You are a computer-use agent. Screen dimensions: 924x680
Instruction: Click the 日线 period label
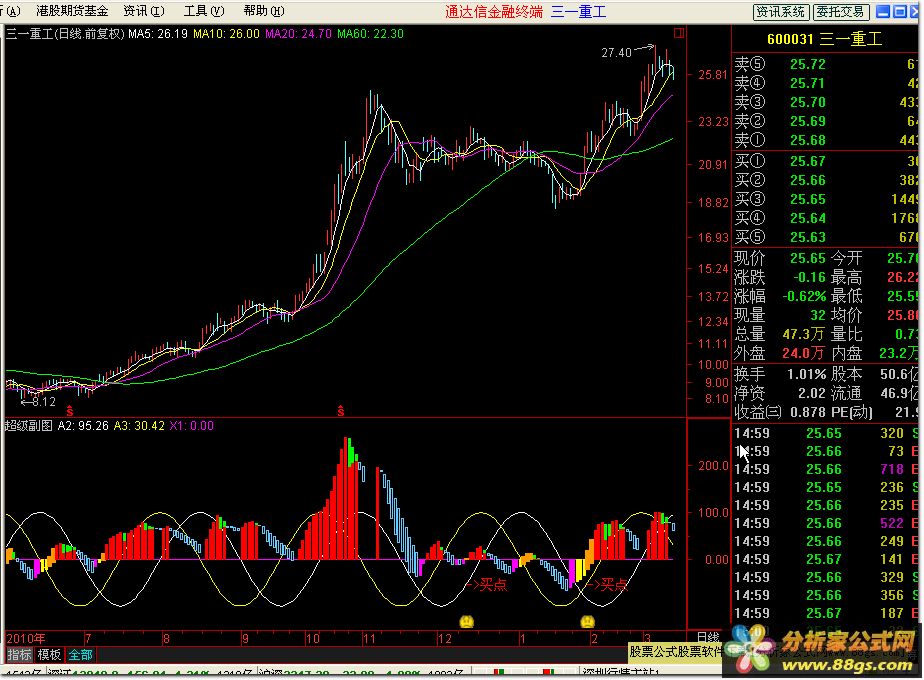pyautogui.click(x=708, y=638)
